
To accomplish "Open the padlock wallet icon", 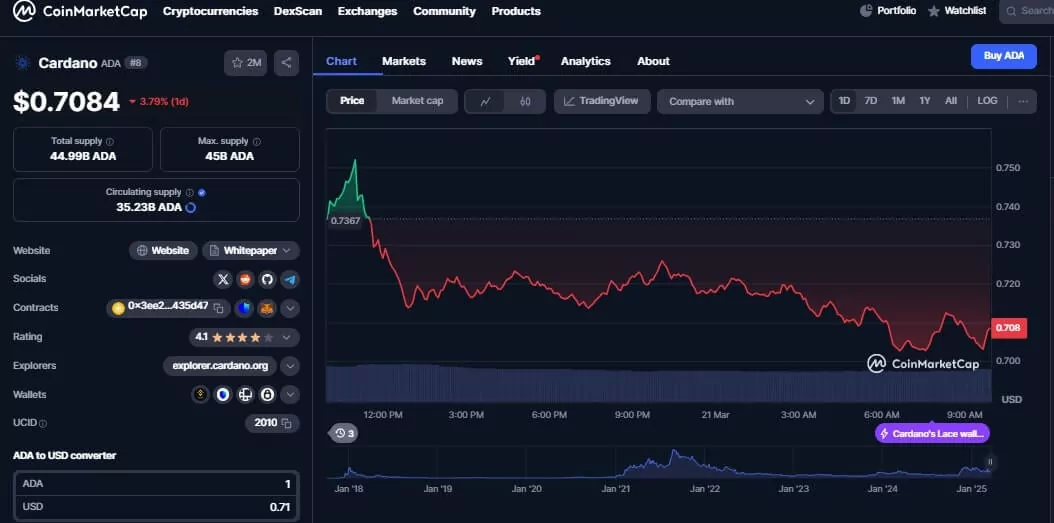I will click(268, 395).
